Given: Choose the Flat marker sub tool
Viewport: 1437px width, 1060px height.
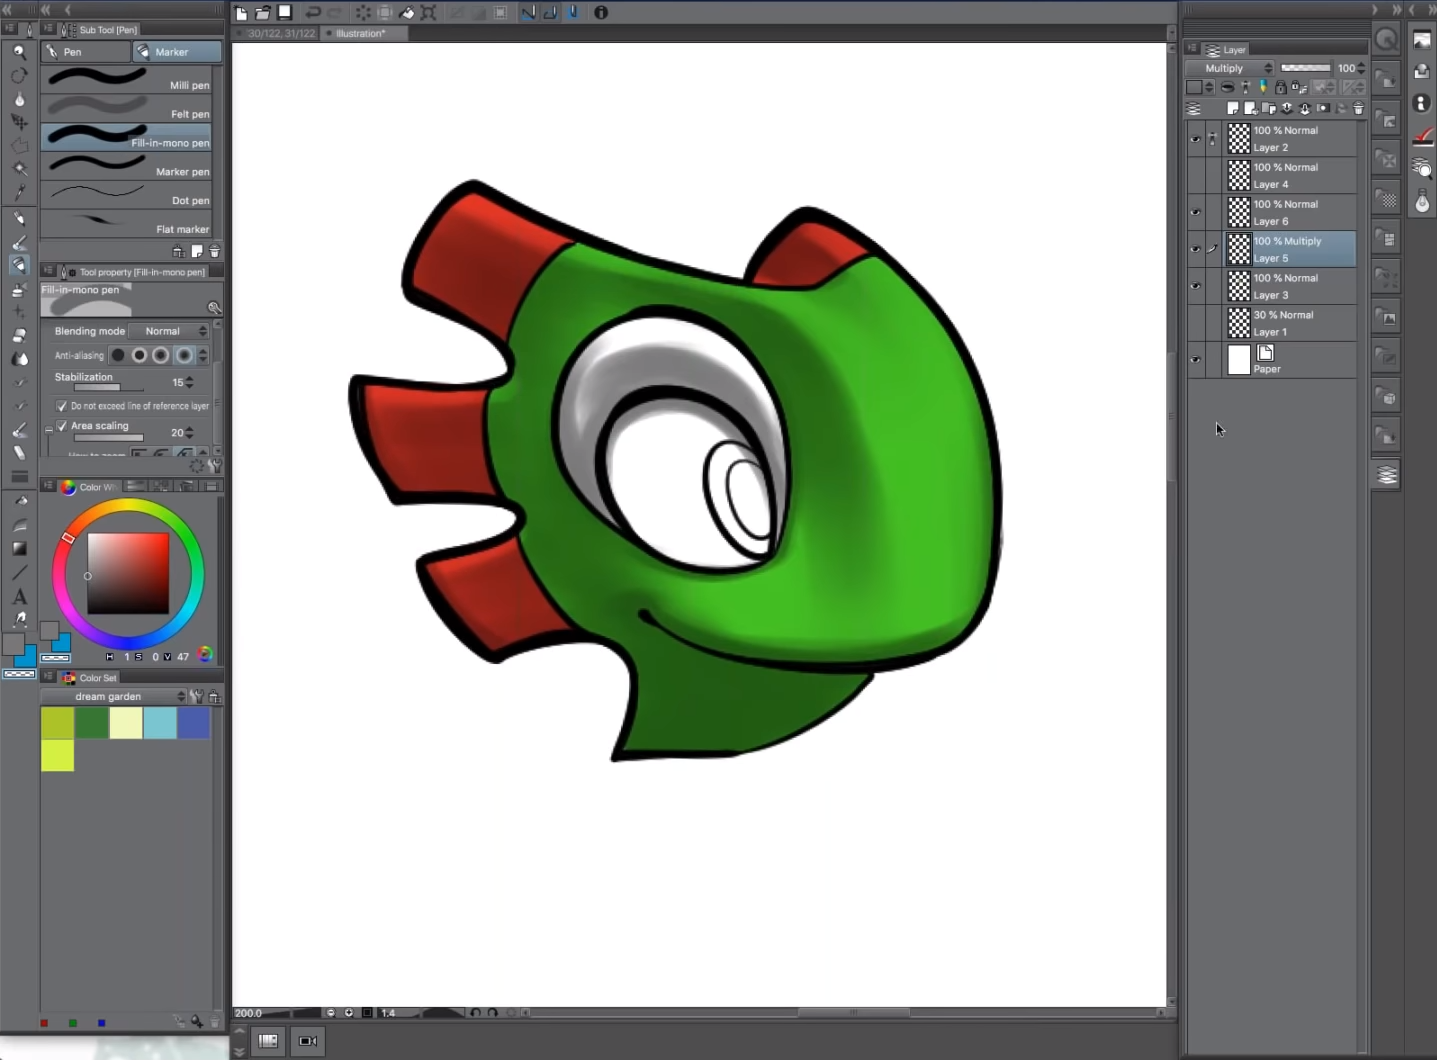Looking at the screenshot, I should click(x=126, y=223).
